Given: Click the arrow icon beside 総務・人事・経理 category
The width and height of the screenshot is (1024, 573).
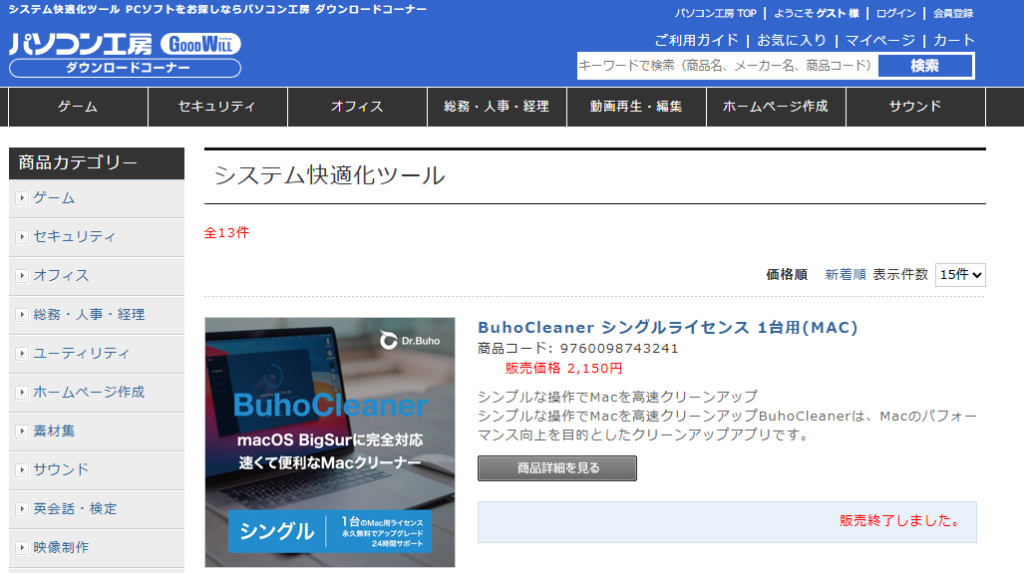Looking at the screenshot, I should pyautogui.click(x=22, y=314).
